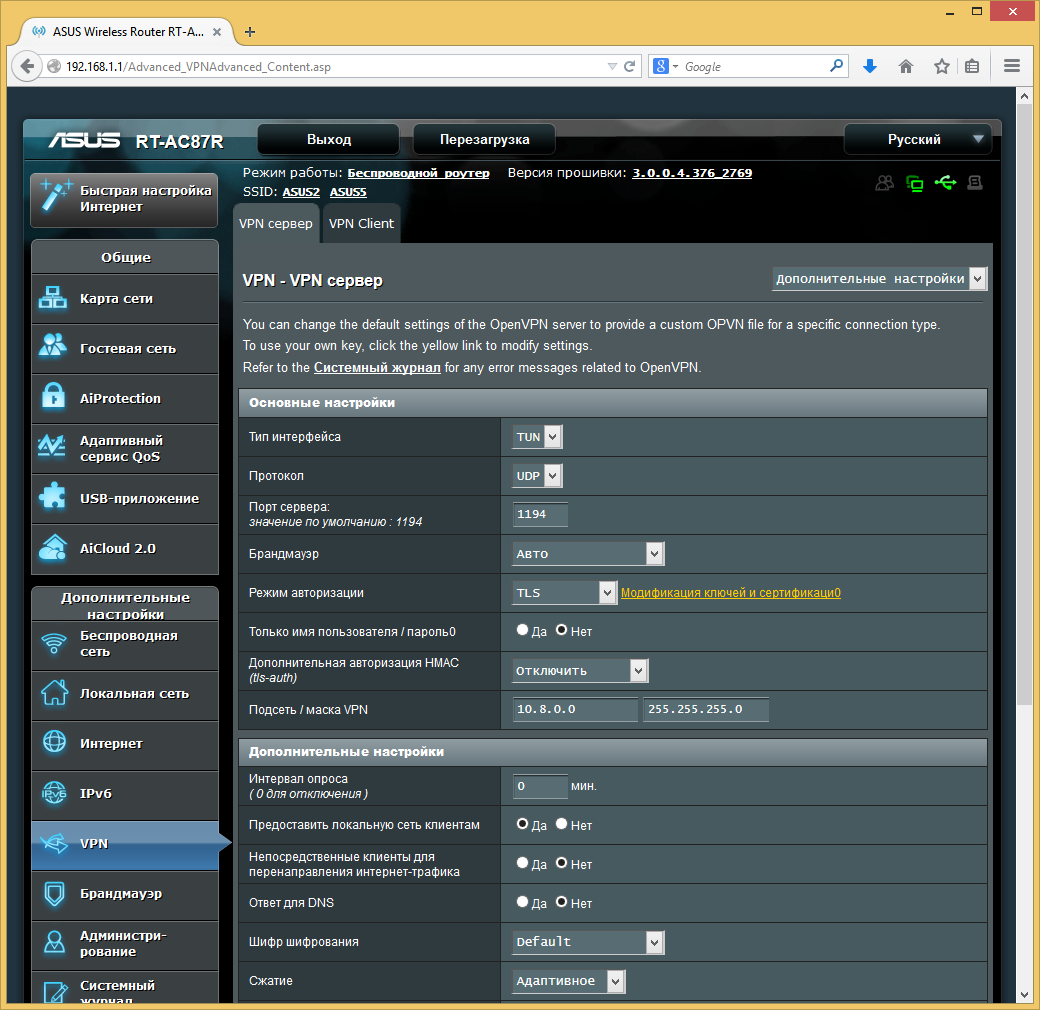The image size is (1040, 1010).
Task: Open Карта сети network map
Action: click(x=125, y=299)
